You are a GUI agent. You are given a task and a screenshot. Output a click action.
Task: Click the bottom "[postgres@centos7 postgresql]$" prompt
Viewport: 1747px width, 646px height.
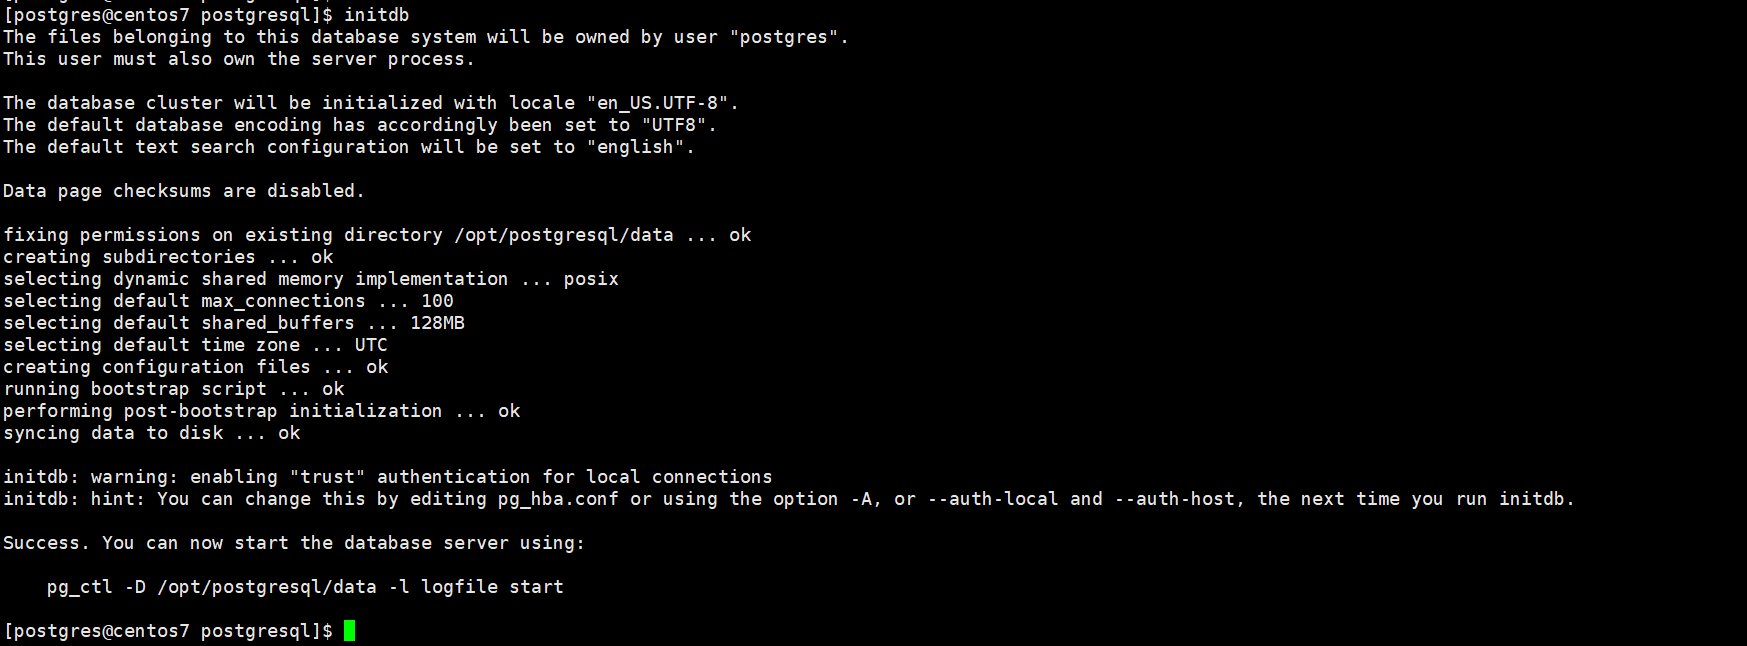point(168,631)
